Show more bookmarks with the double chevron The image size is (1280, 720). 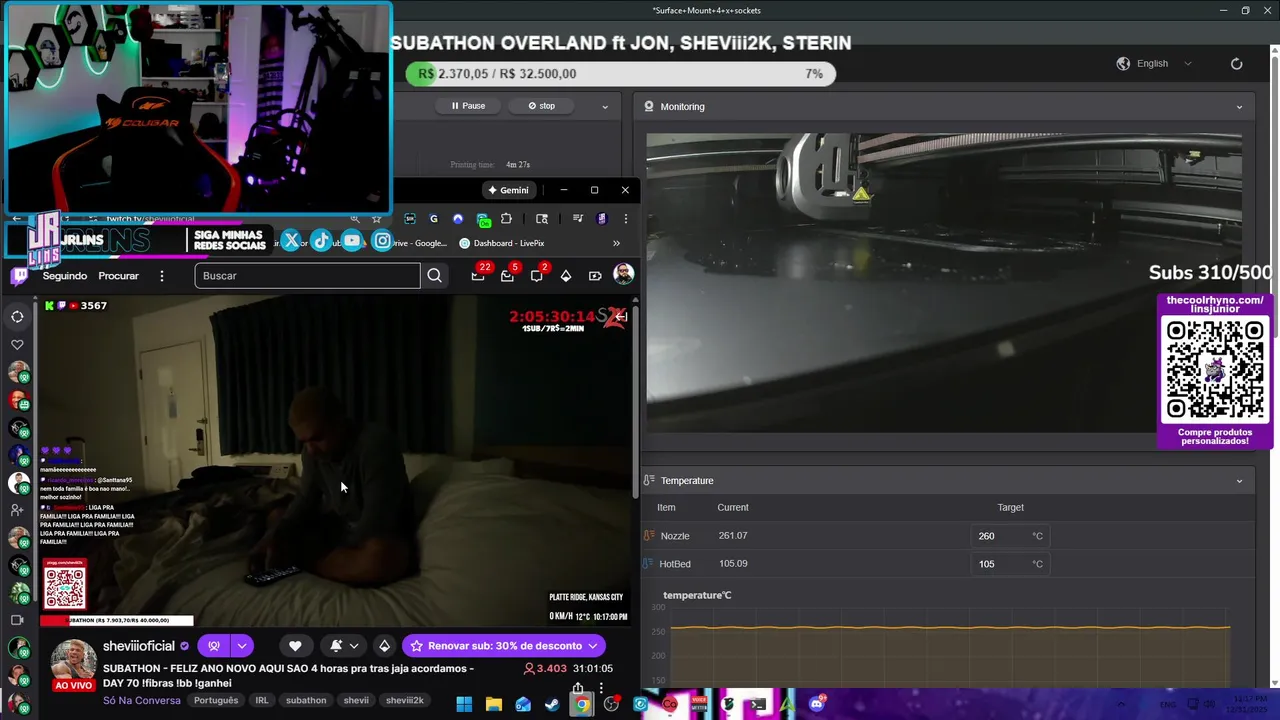click(x=616, y=243)
